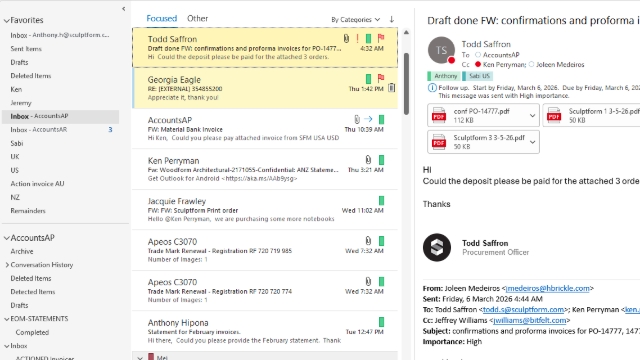Viewport: 640px width, 360px height.
Task: Open todd.s@sculptform.com email link
Action: pyautogui.click(x=523, y=309)
